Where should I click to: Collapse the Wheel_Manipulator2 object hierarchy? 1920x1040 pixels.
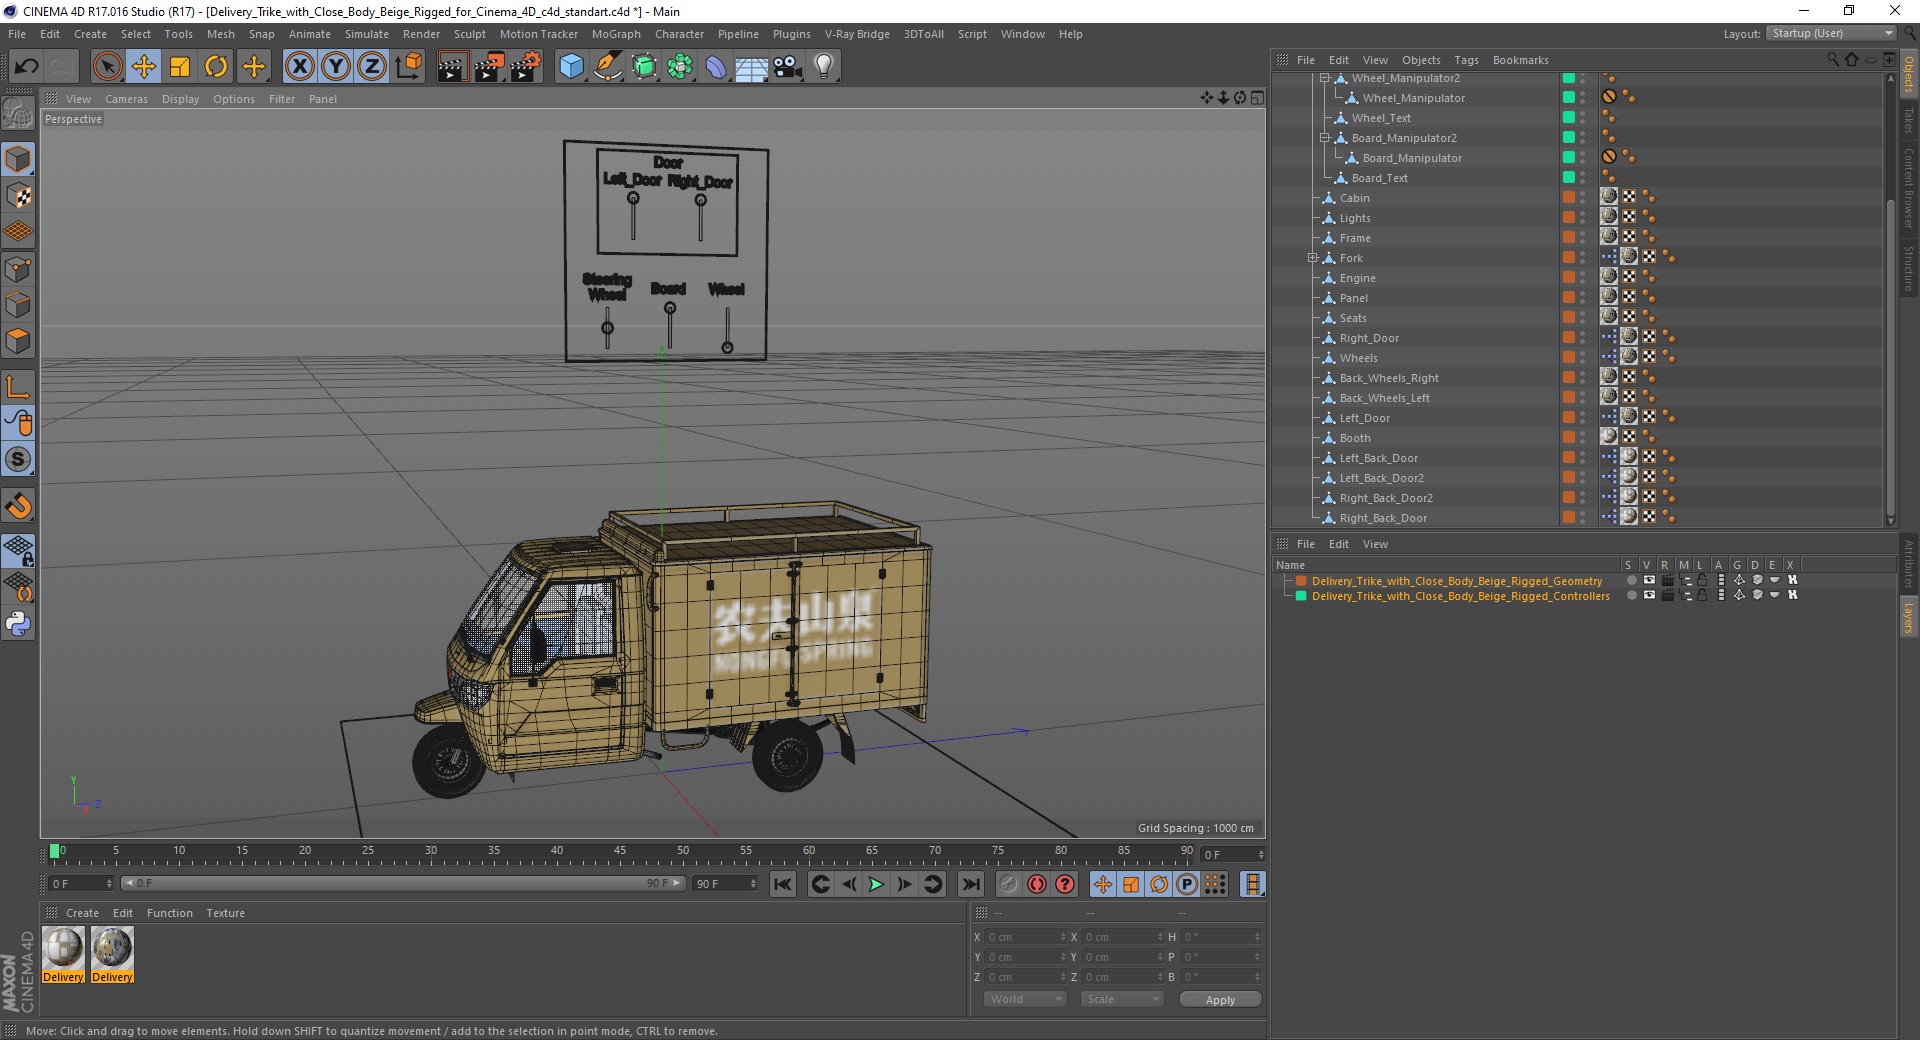(1324, 78)
